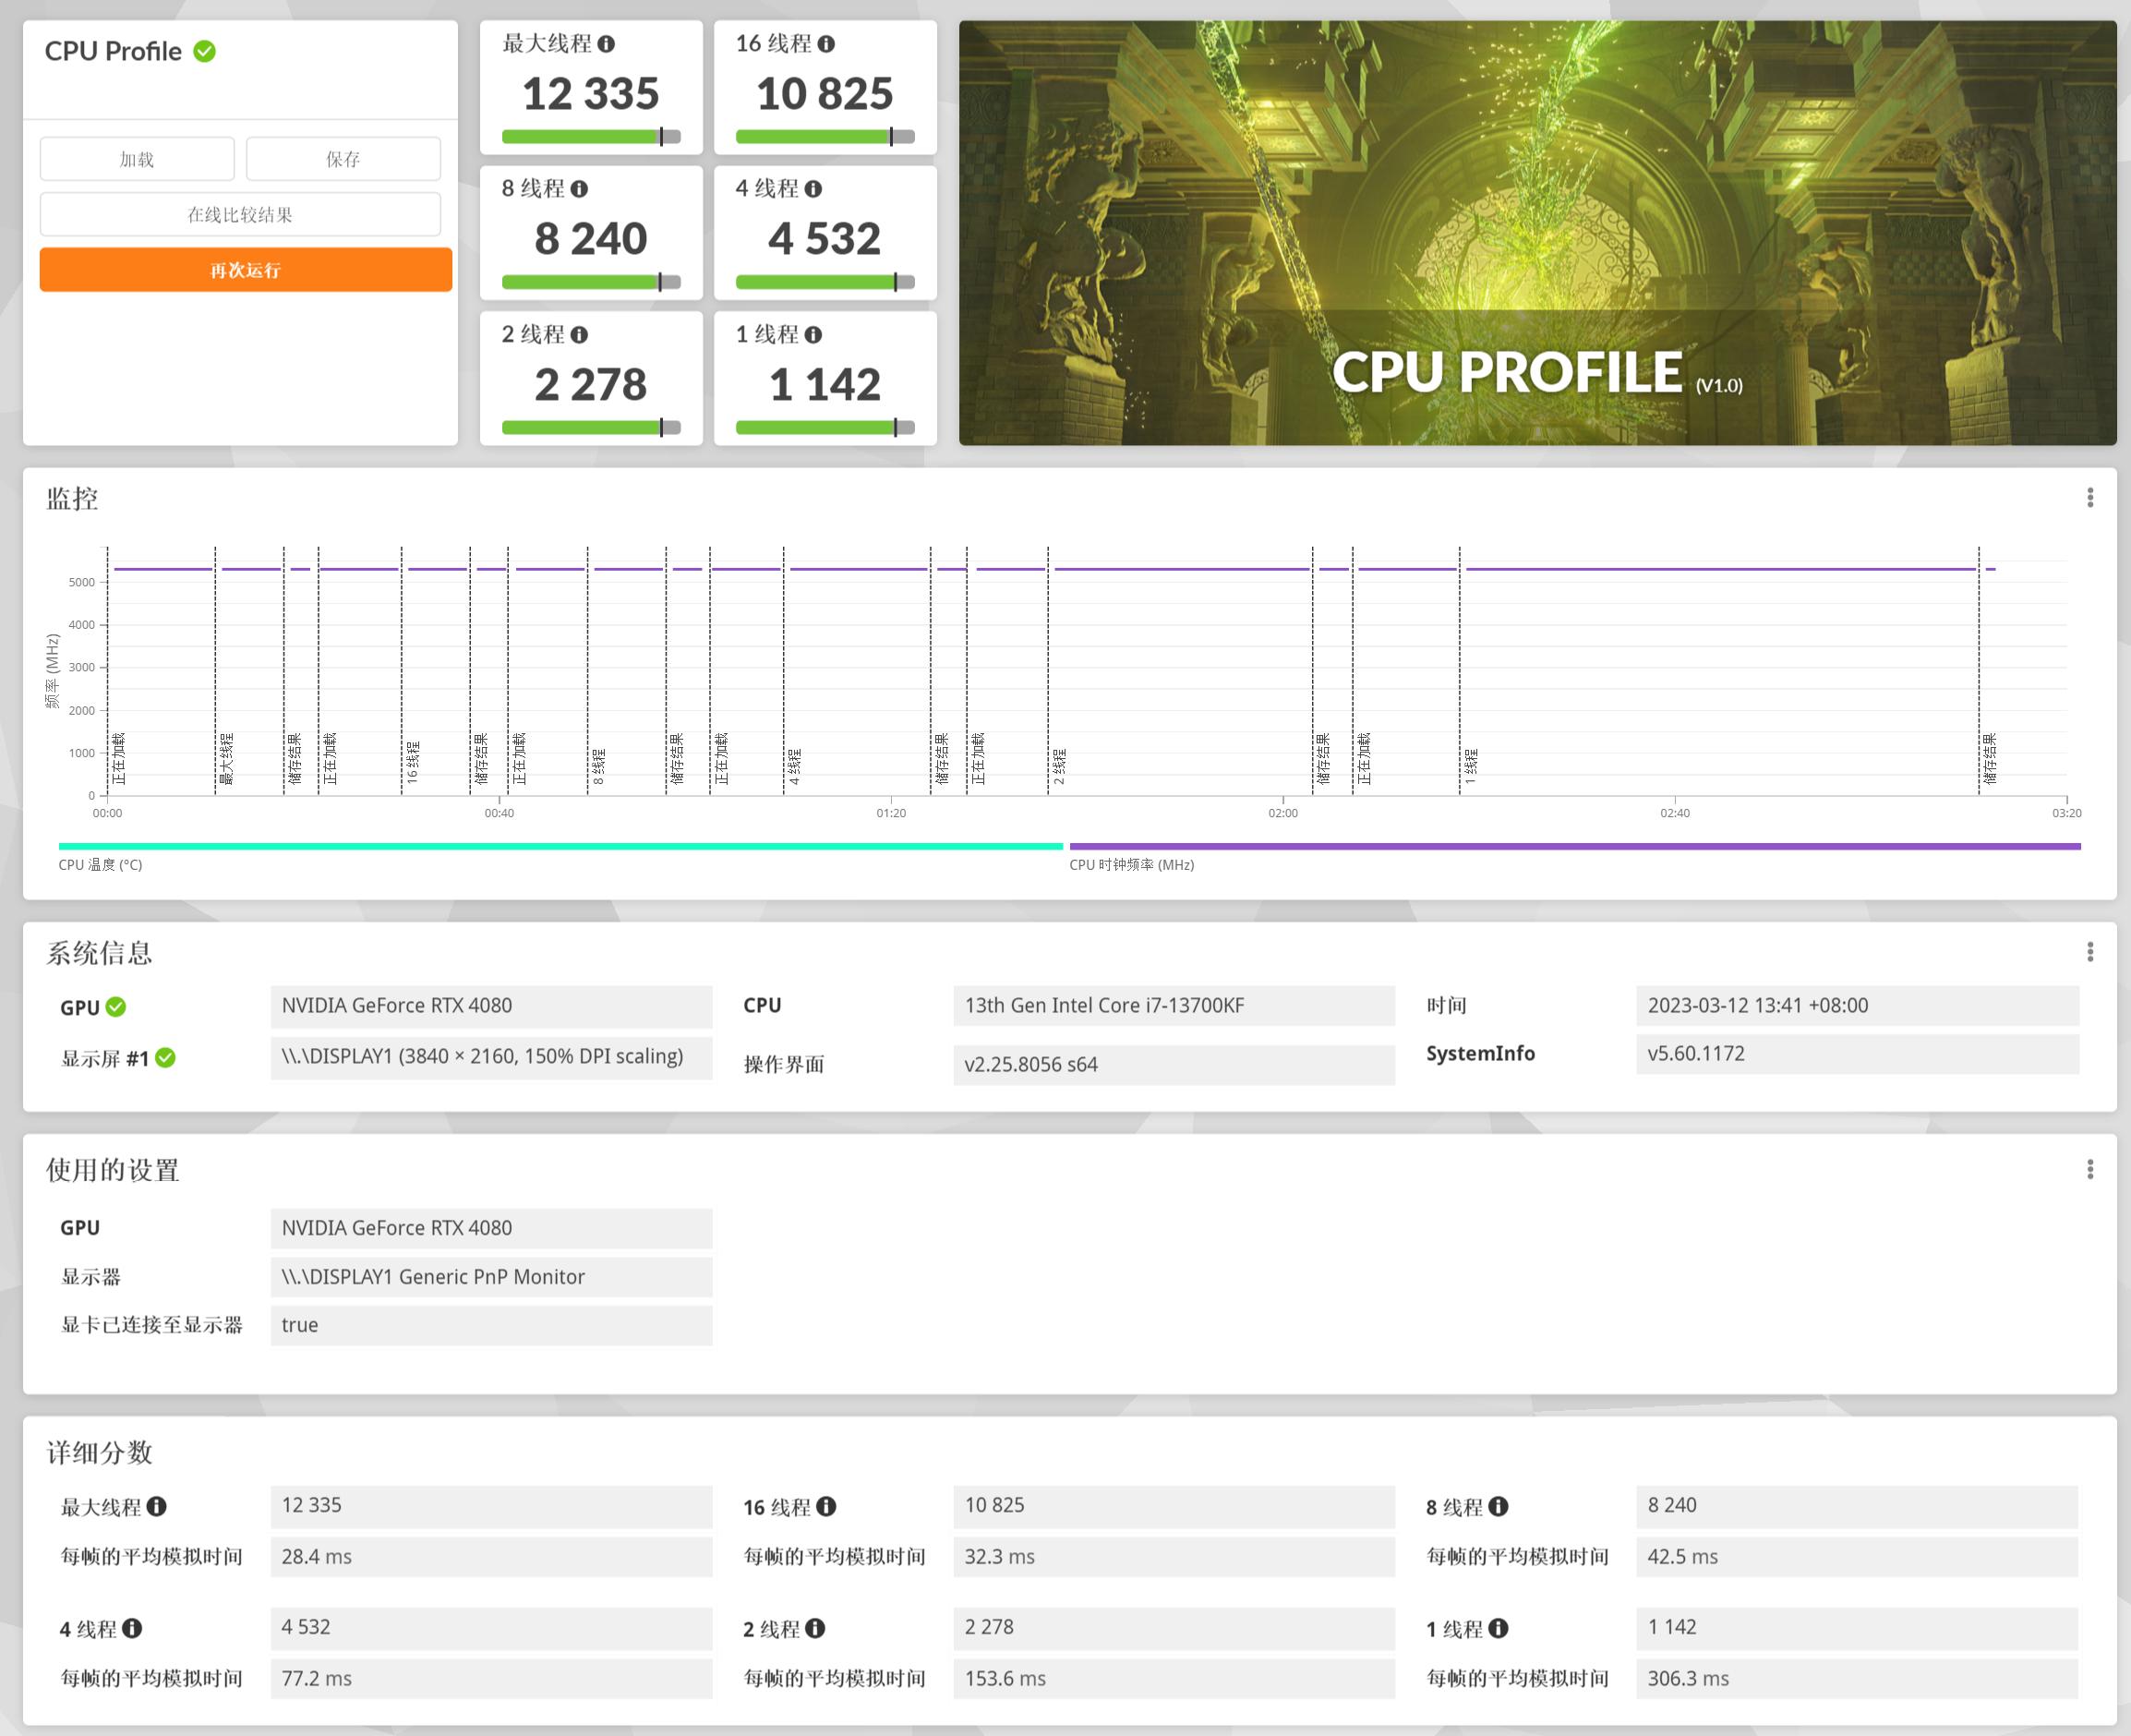Image resolution: width=2131 pixels, height=1736 pixels.
Task: Select the CPU model field showing i7-13700KF
Action: 1175,1006
